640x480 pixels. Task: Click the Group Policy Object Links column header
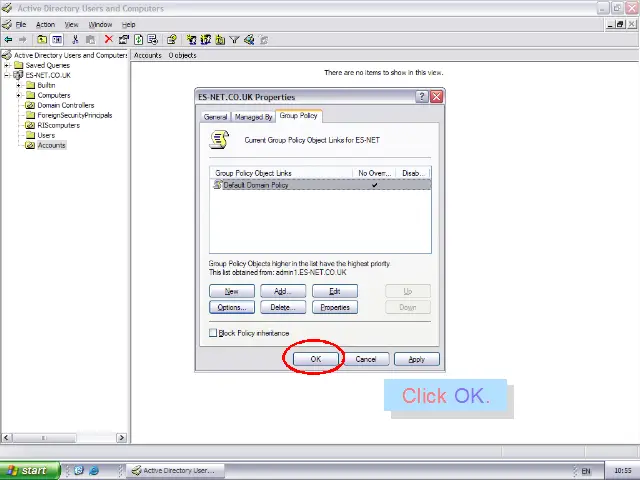point(281,173)
